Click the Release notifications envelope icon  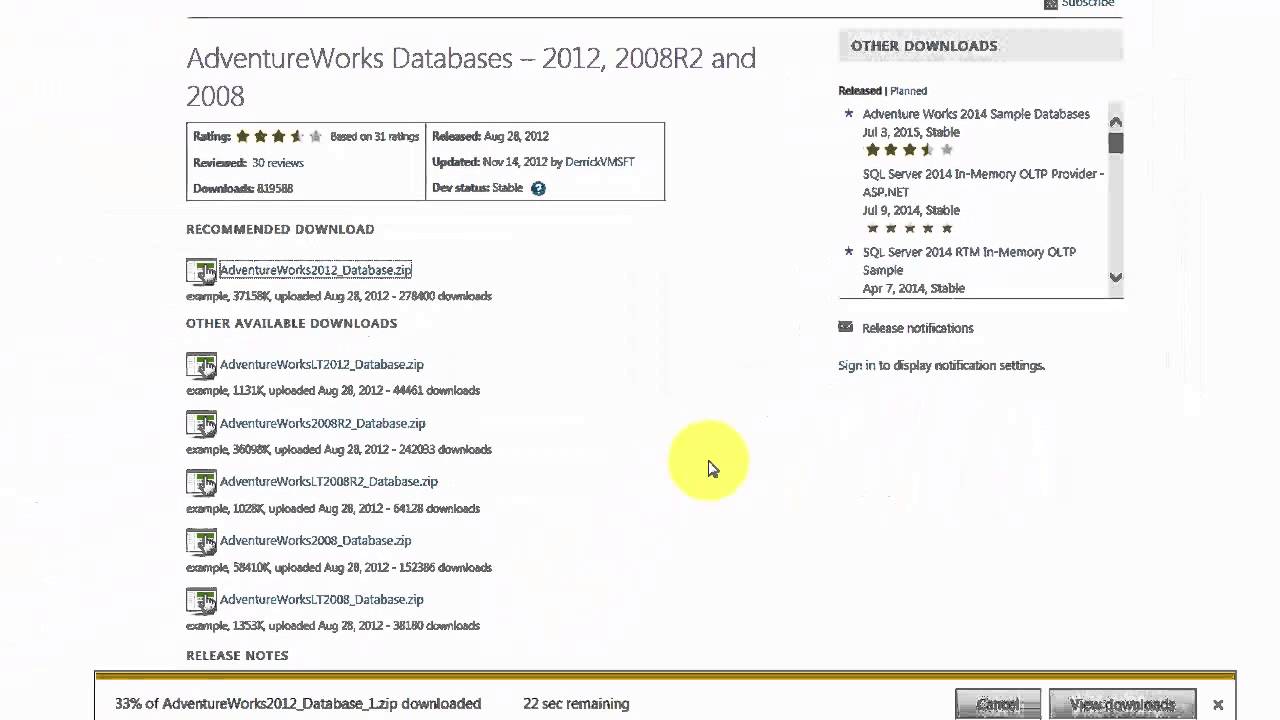click(x=846, y=327)
